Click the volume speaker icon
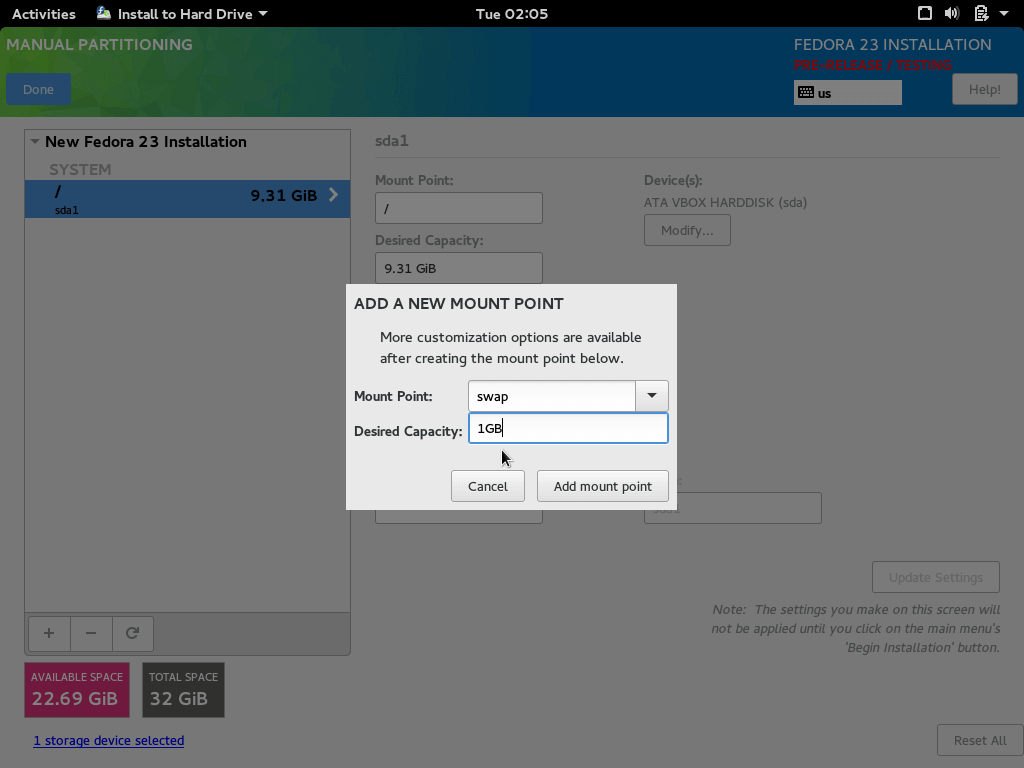The image size is (1024, 768). tap(952, 13)
